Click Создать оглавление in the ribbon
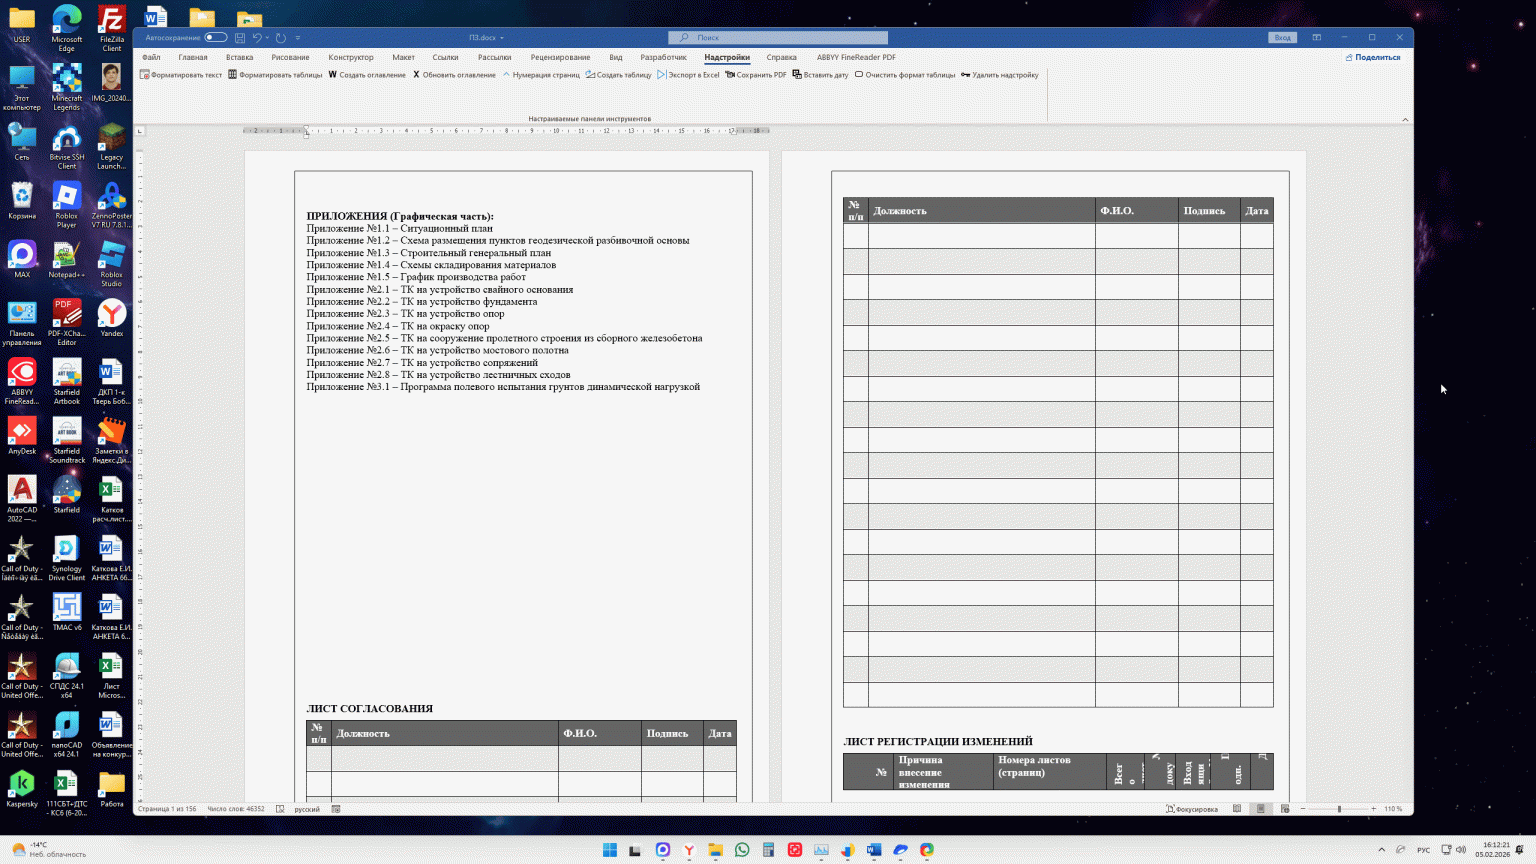The height and width of the screenshot is (864, 1536). tap(367, 75)
